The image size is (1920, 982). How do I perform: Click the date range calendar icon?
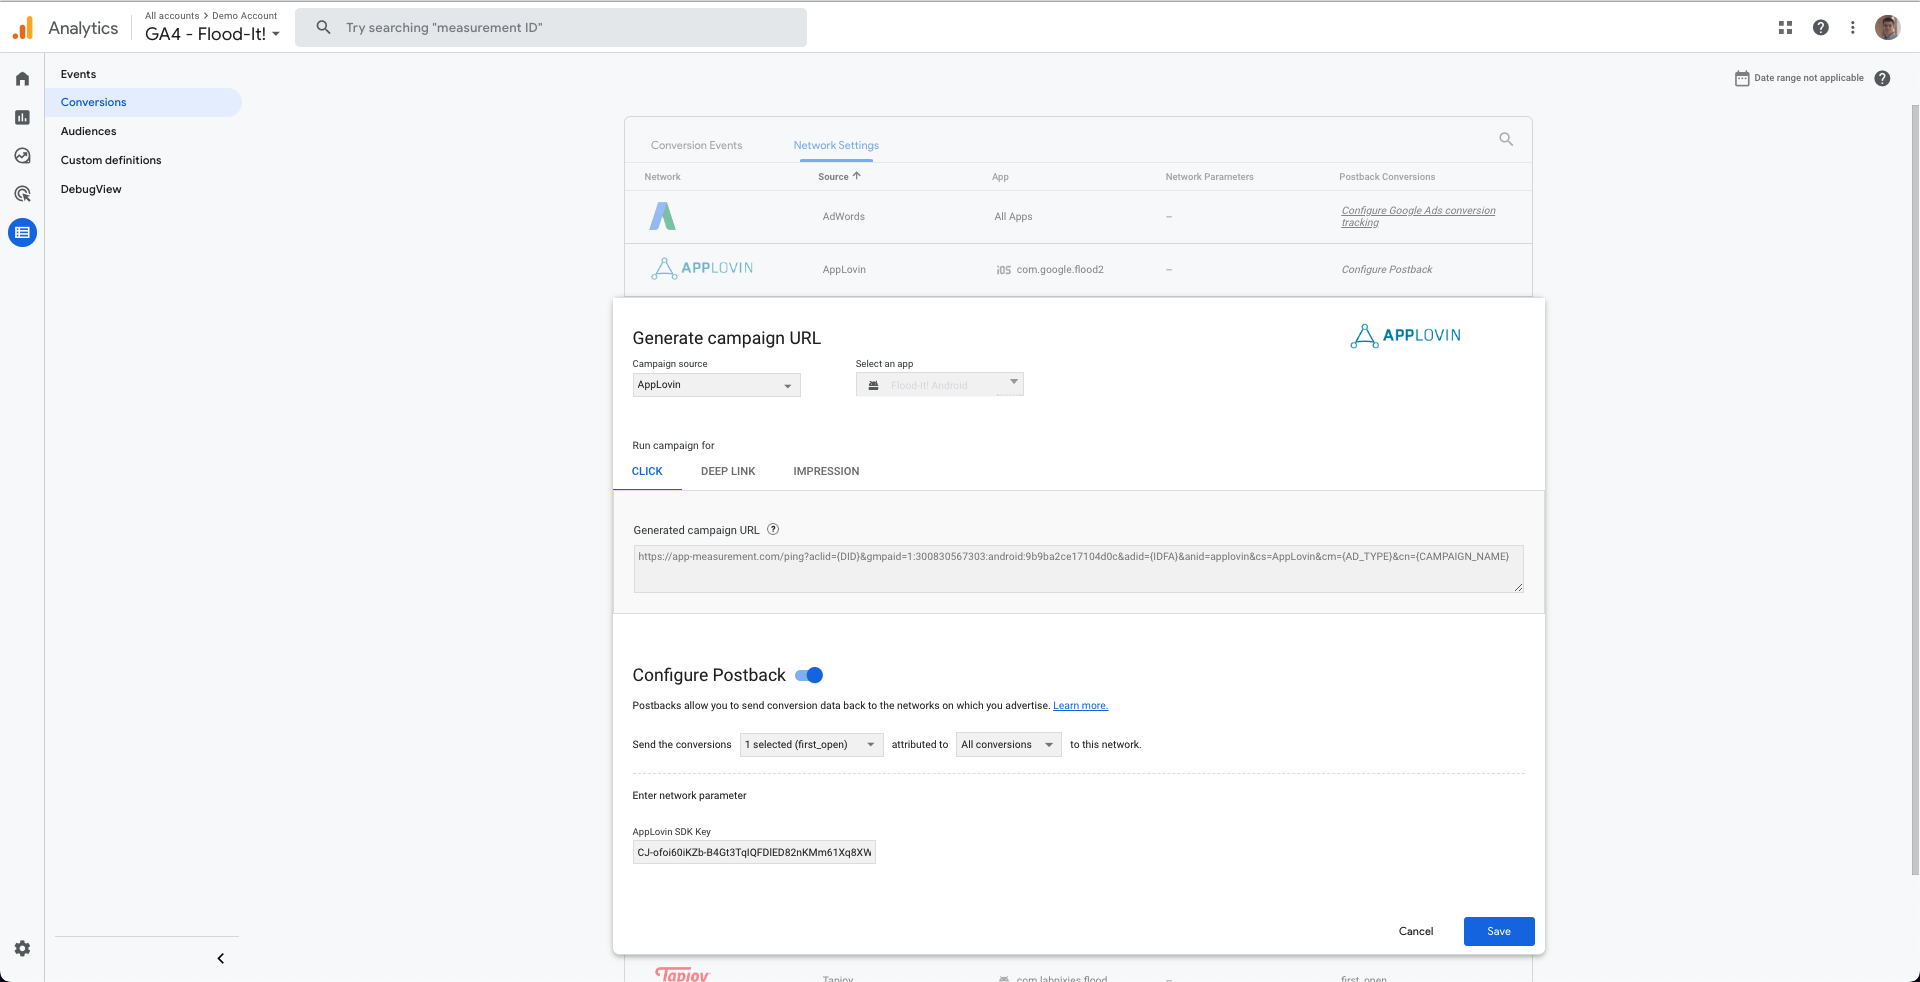click(1742, 78)
